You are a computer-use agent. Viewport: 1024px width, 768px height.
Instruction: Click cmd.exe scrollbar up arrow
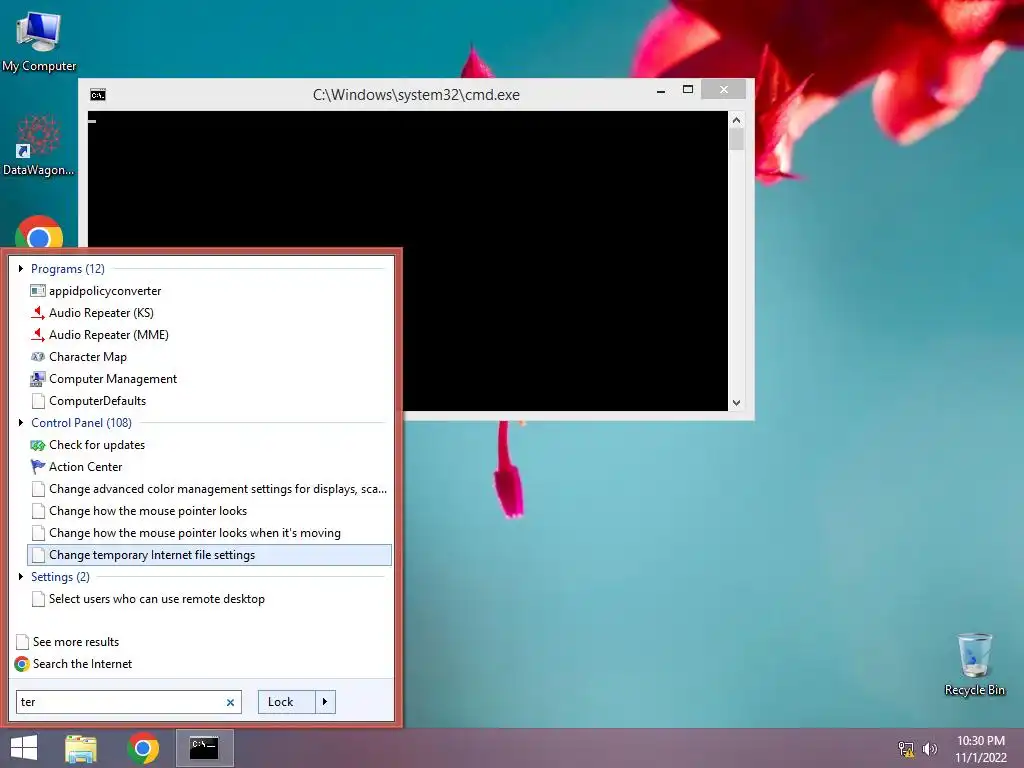pyautogui.click(x=737, y=120)
